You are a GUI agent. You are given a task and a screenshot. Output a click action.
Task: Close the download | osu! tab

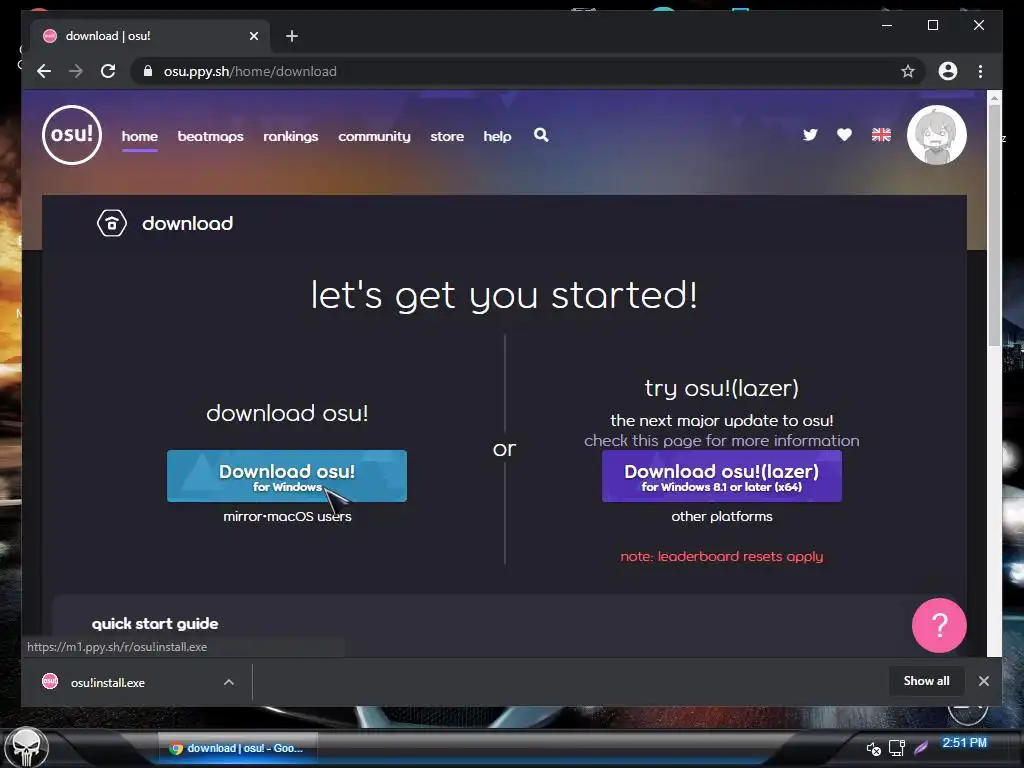254,36
